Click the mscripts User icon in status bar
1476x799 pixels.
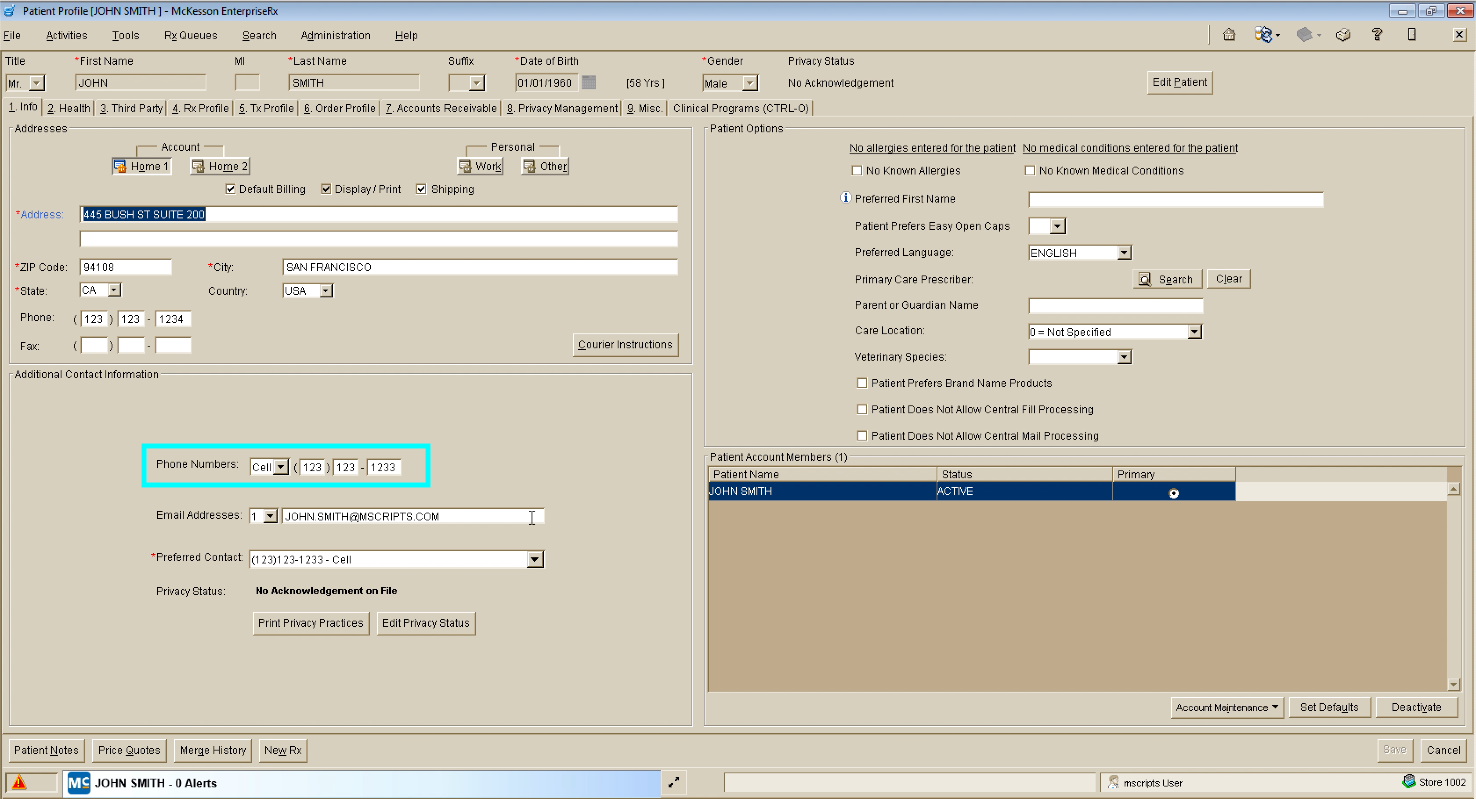tap(1114, 783)
